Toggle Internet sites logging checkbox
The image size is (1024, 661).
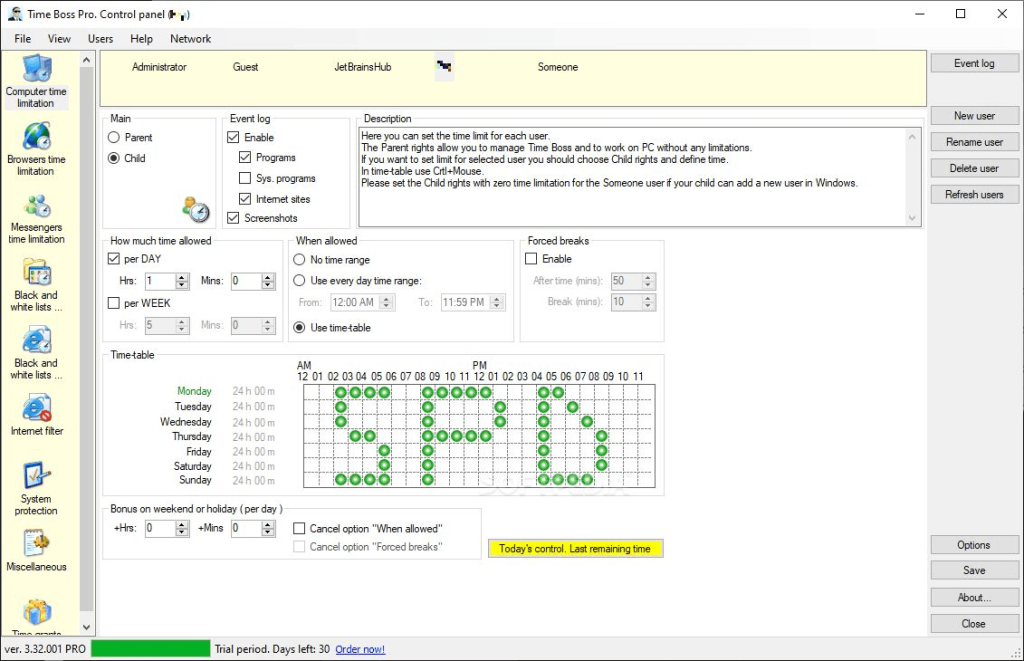pos(245,199)
